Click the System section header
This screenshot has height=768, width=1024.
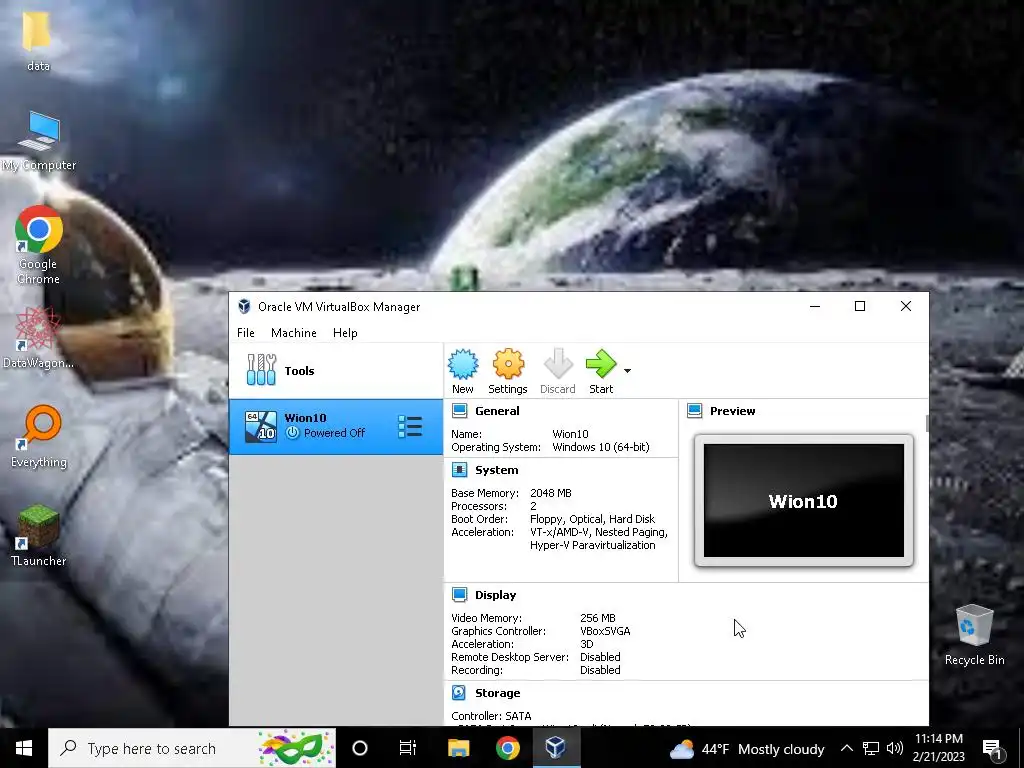click(496, 470)
